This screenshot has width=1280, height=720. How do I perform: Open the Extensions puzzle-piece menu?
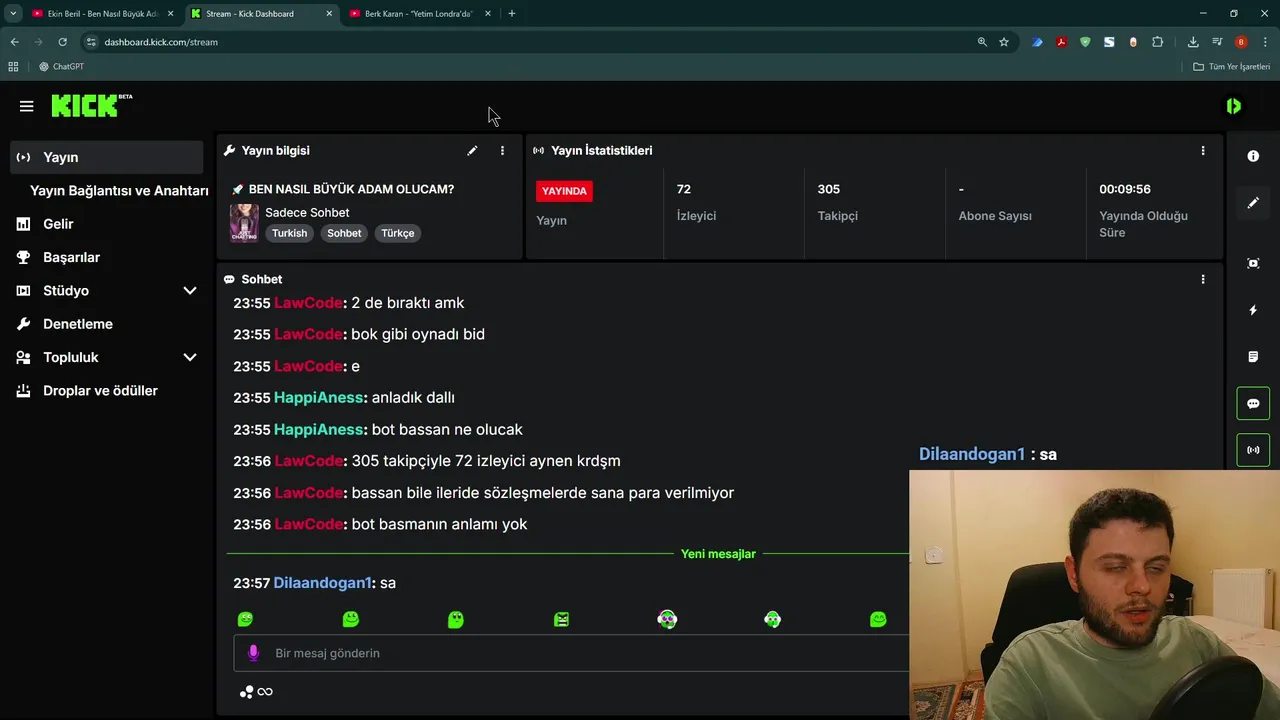coord(1157,42)
